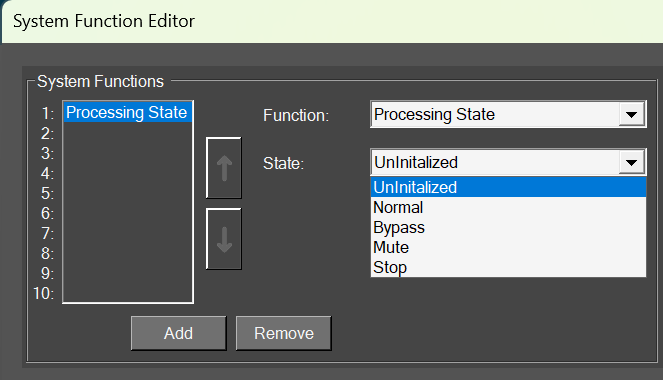Image resolution: width=663 pixels, height=380 pixels.
Task: Choose Mute in State list
Action: point(508,247)
